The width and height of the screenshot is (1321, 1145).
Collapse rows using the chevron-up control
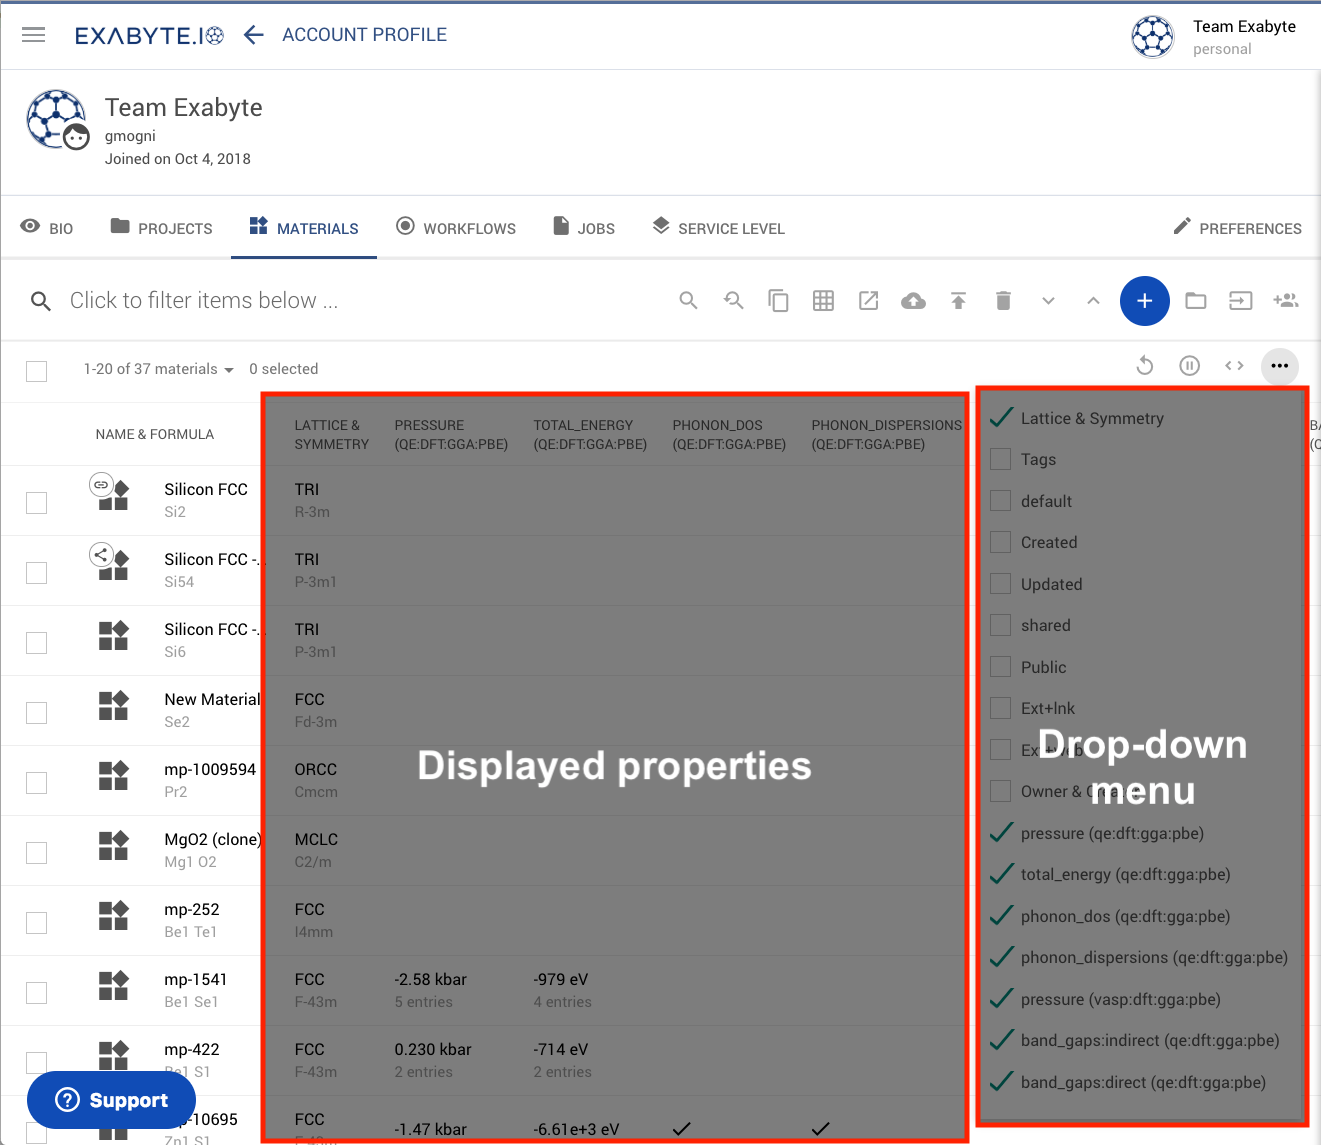point(1093,300)
